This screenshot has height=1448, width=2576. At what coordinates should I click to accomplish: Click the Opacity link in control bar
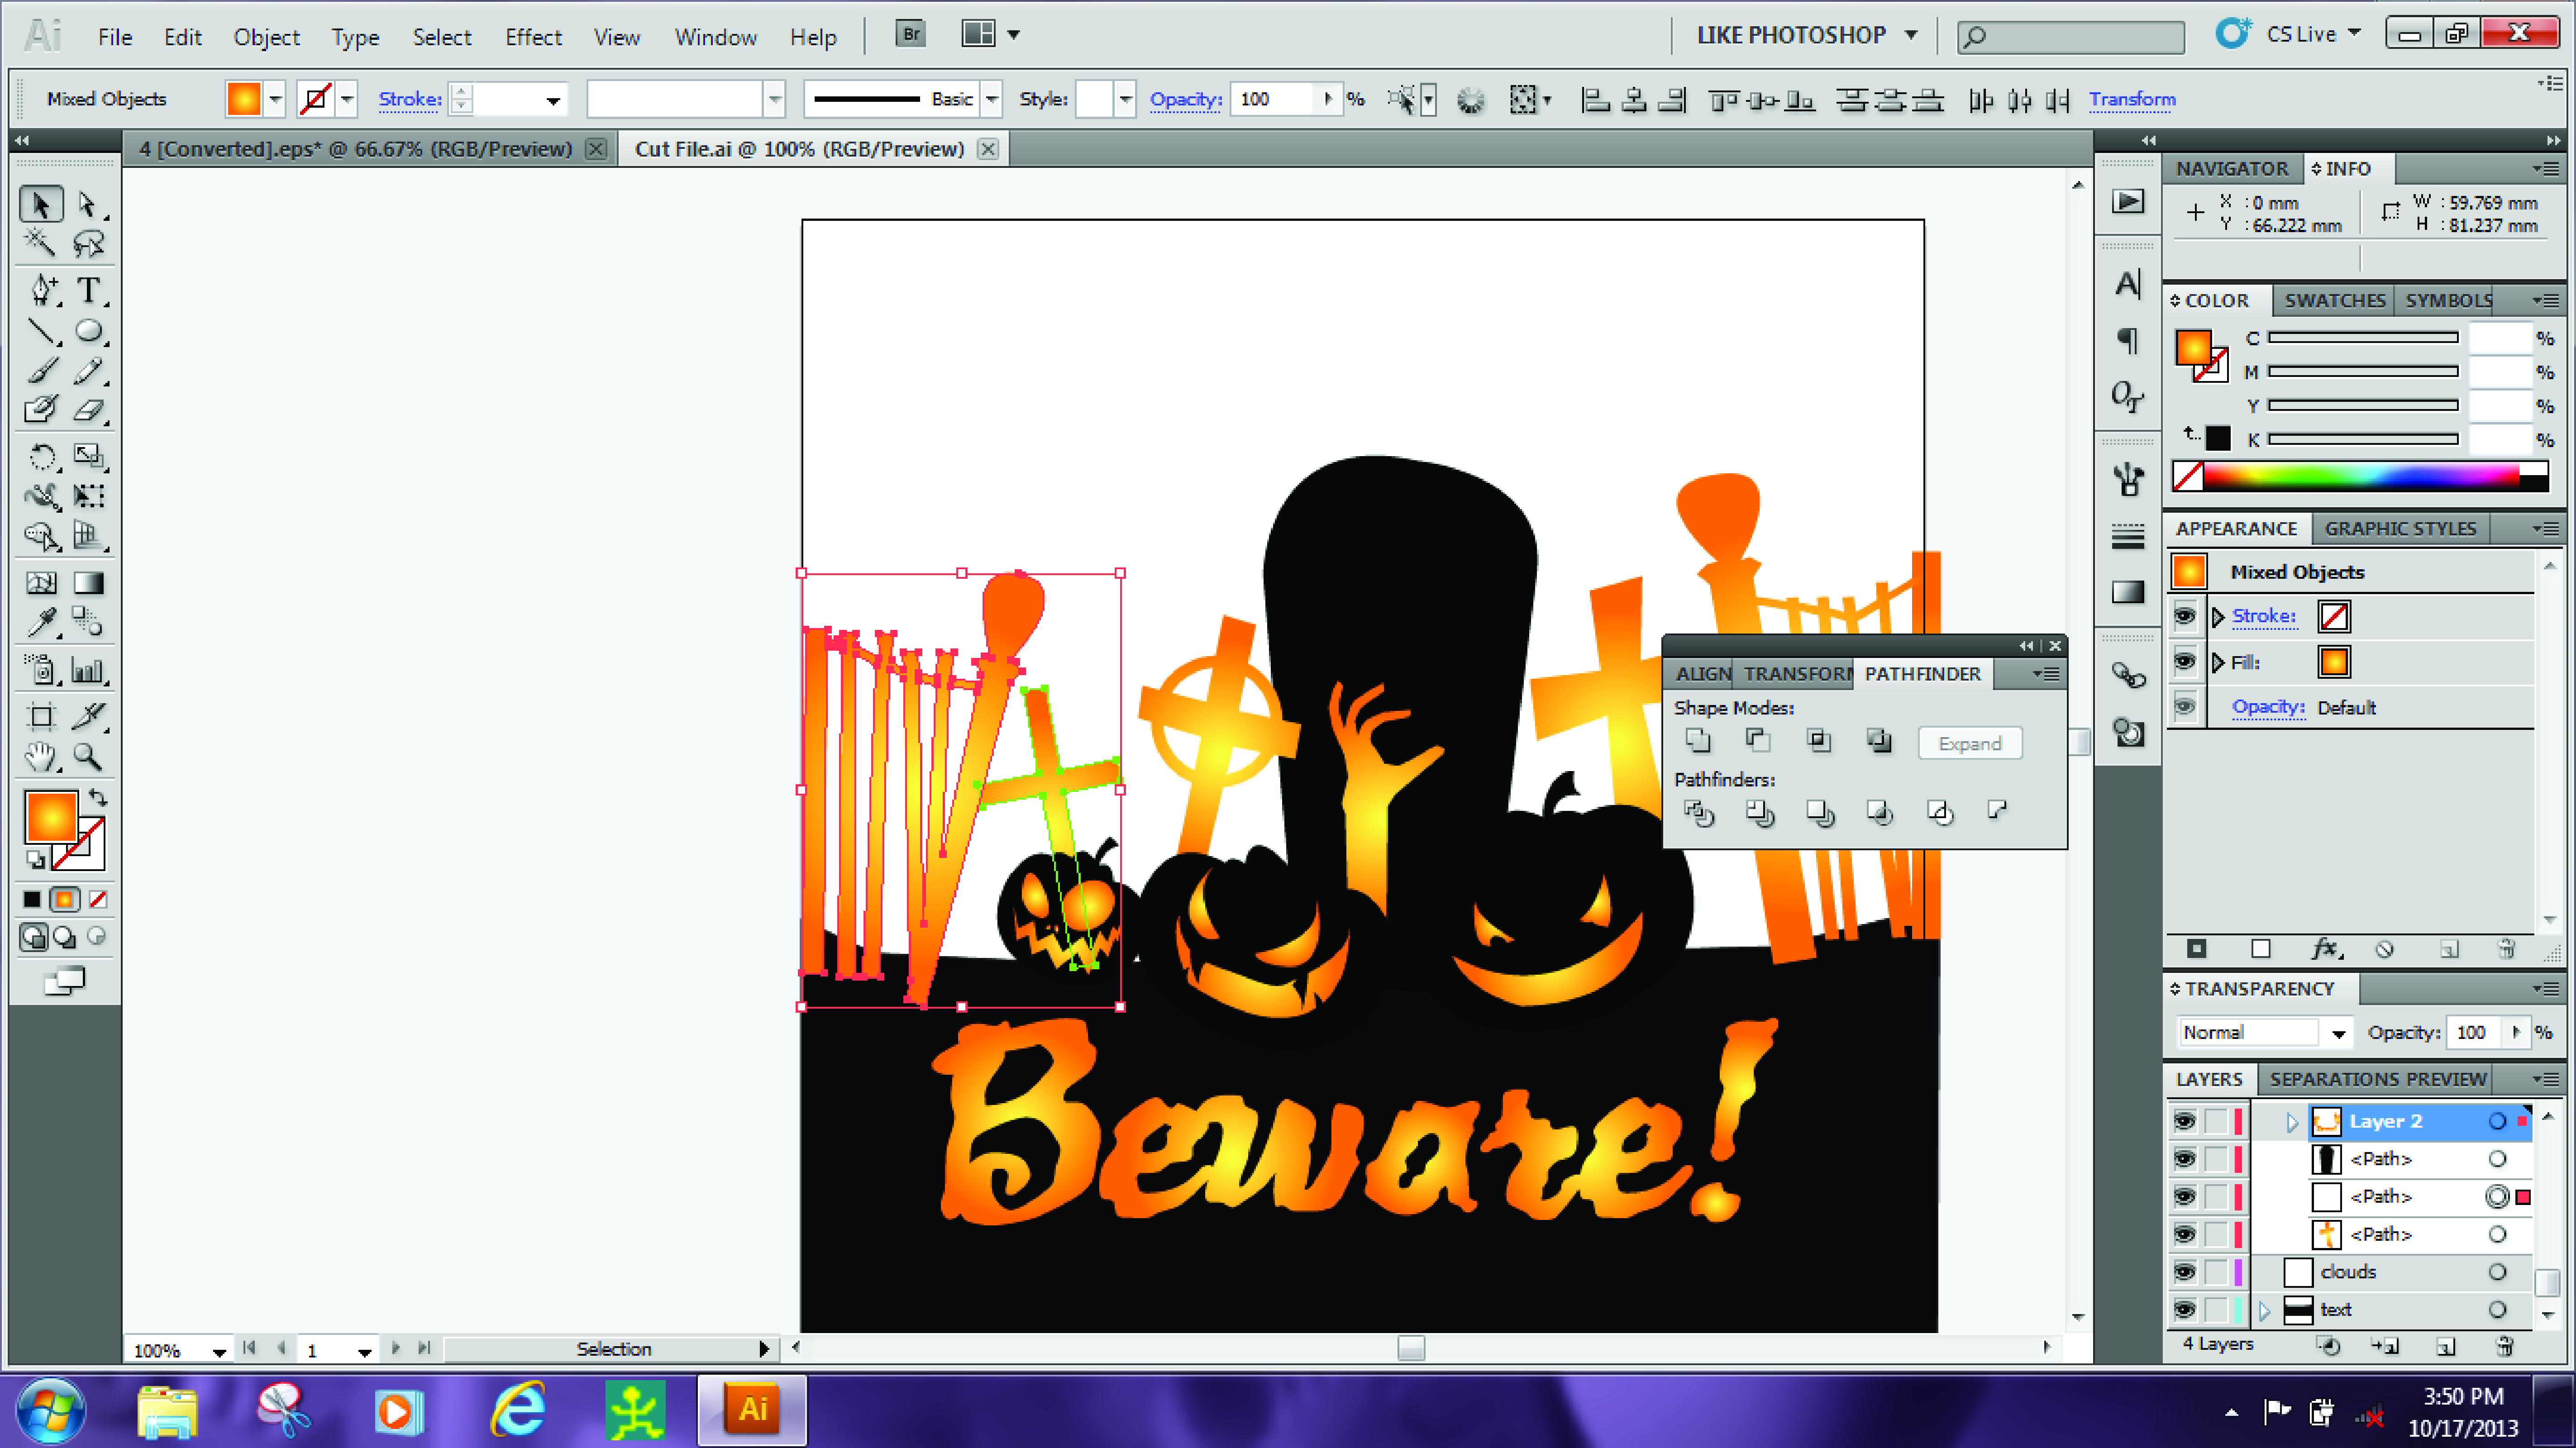click(1186, 99)
